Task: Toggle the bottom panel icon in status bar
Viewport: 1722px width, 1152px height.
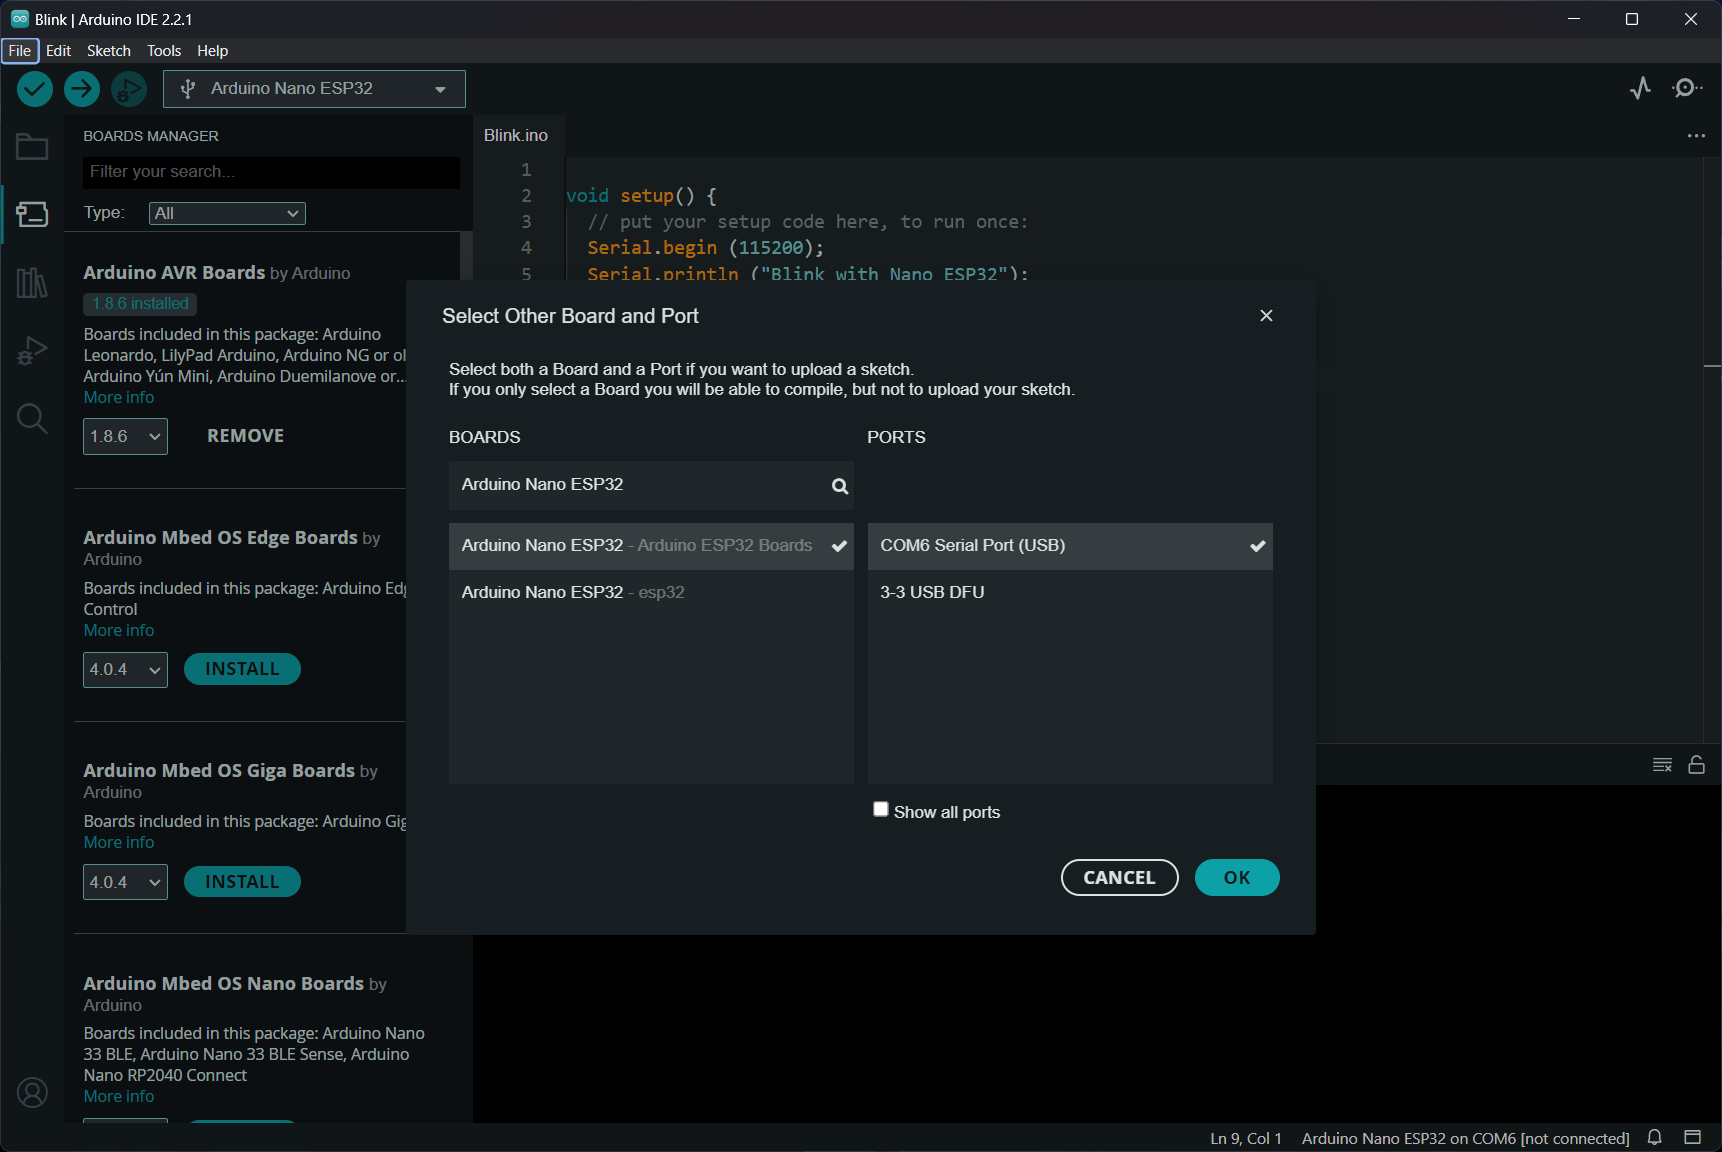Action: (x=1693, y=1138)
